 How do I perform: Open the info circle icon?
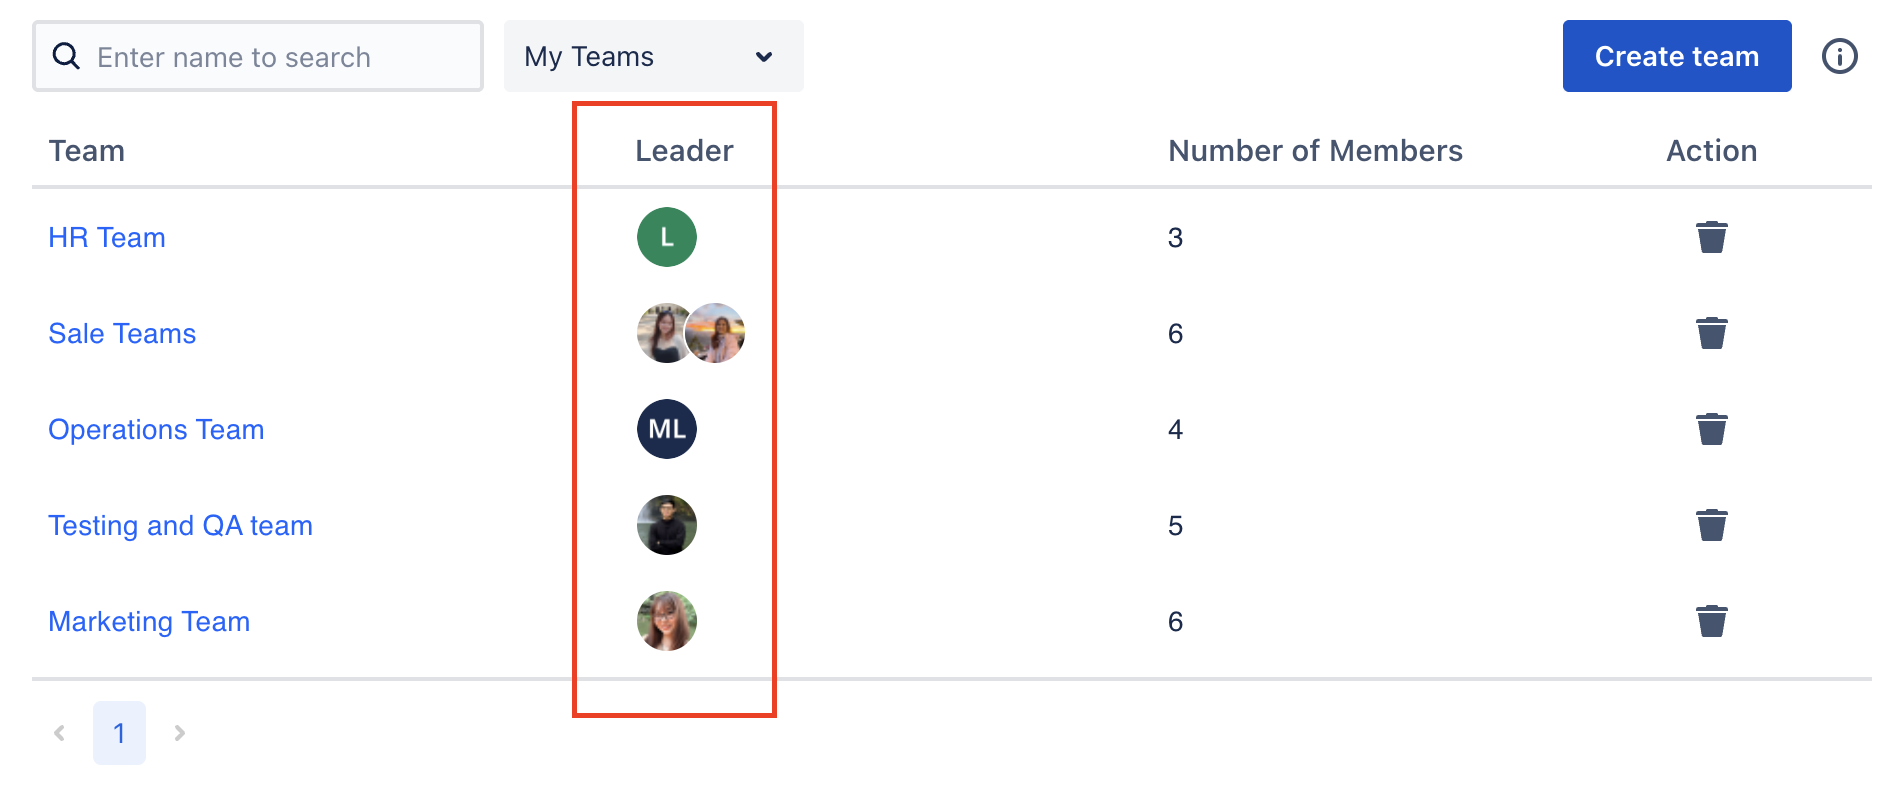coord(1839,56)
